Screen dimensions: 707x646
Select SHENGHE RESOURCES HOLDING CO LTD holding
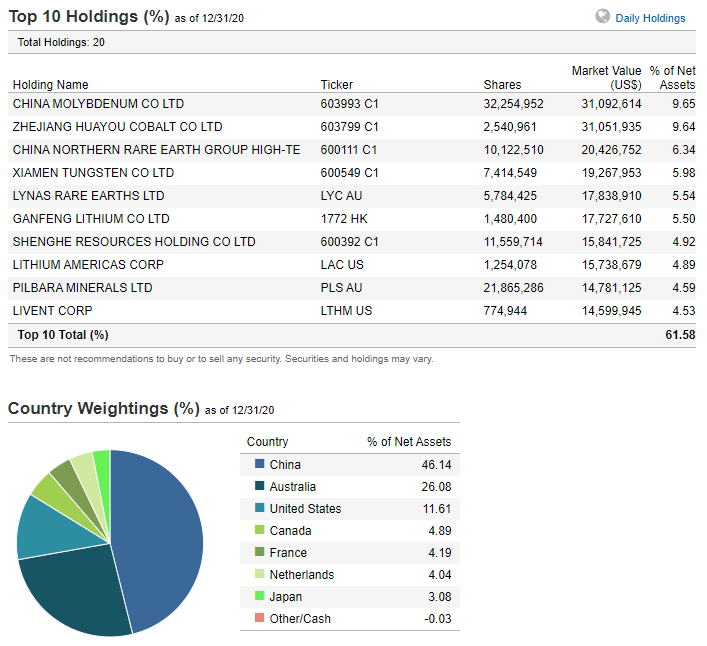(x=134, y=242)
